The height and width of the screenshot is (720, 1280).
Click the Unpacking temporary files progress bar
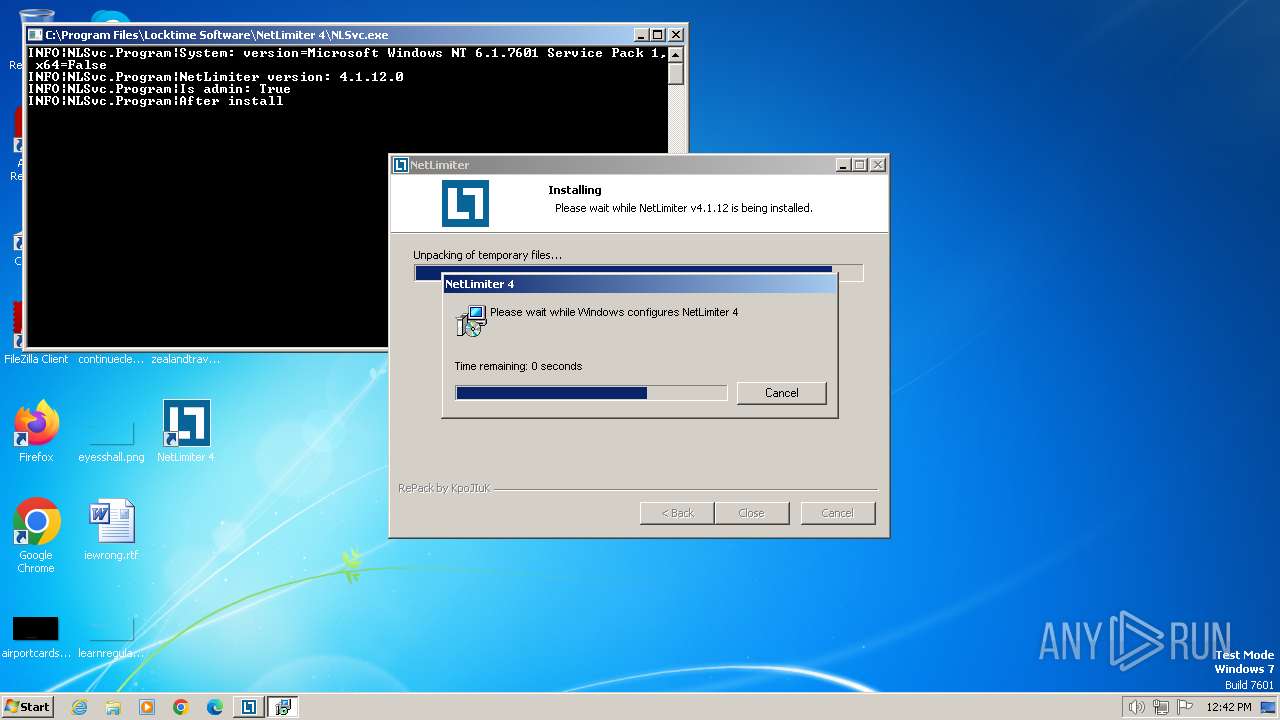point(638,272)
